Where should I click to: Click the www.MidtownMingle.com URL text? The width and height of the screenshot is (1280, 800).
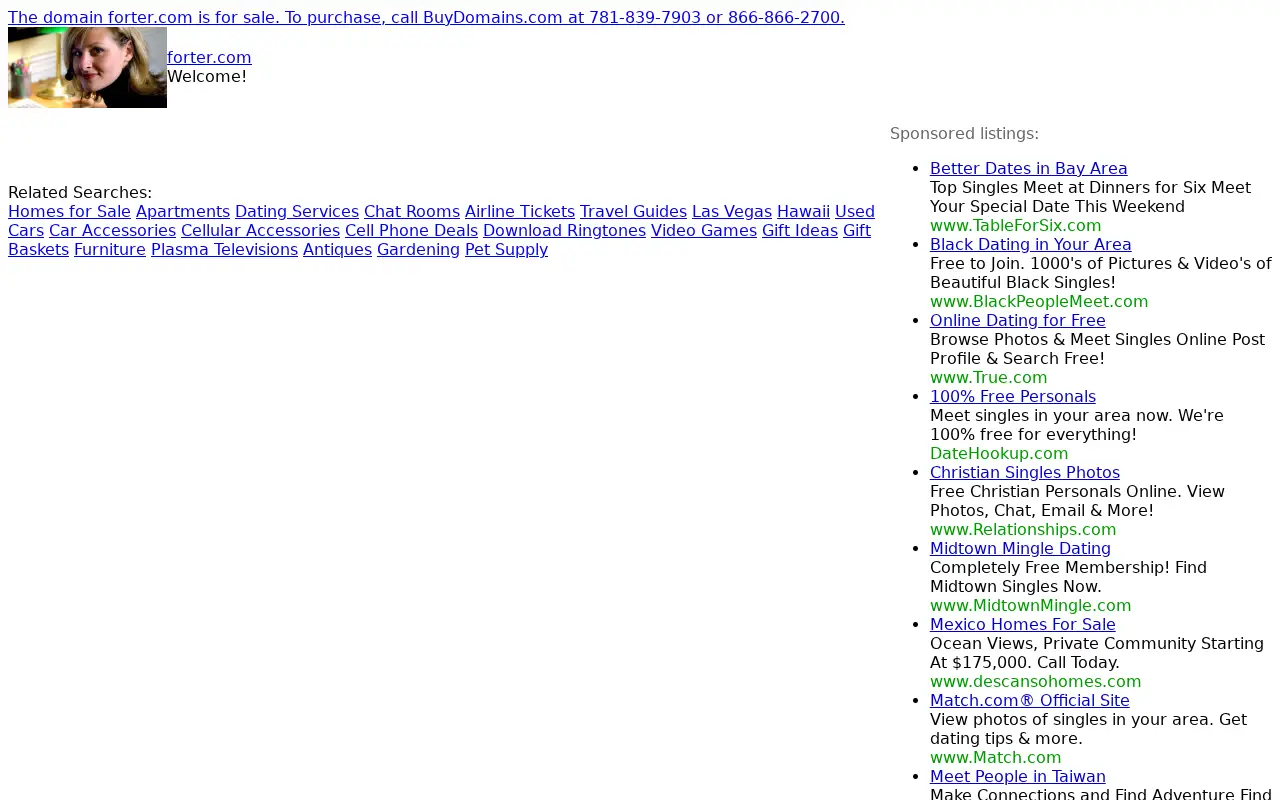(1031, 605)
